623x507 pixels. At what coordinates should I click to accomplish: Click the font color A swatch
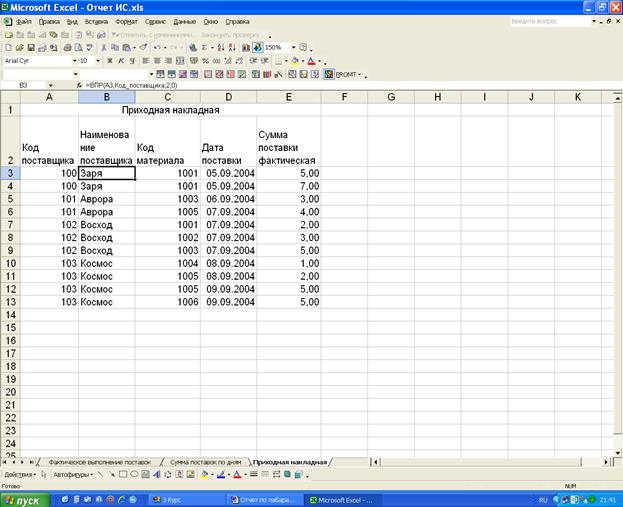click(x=311, y=60)
